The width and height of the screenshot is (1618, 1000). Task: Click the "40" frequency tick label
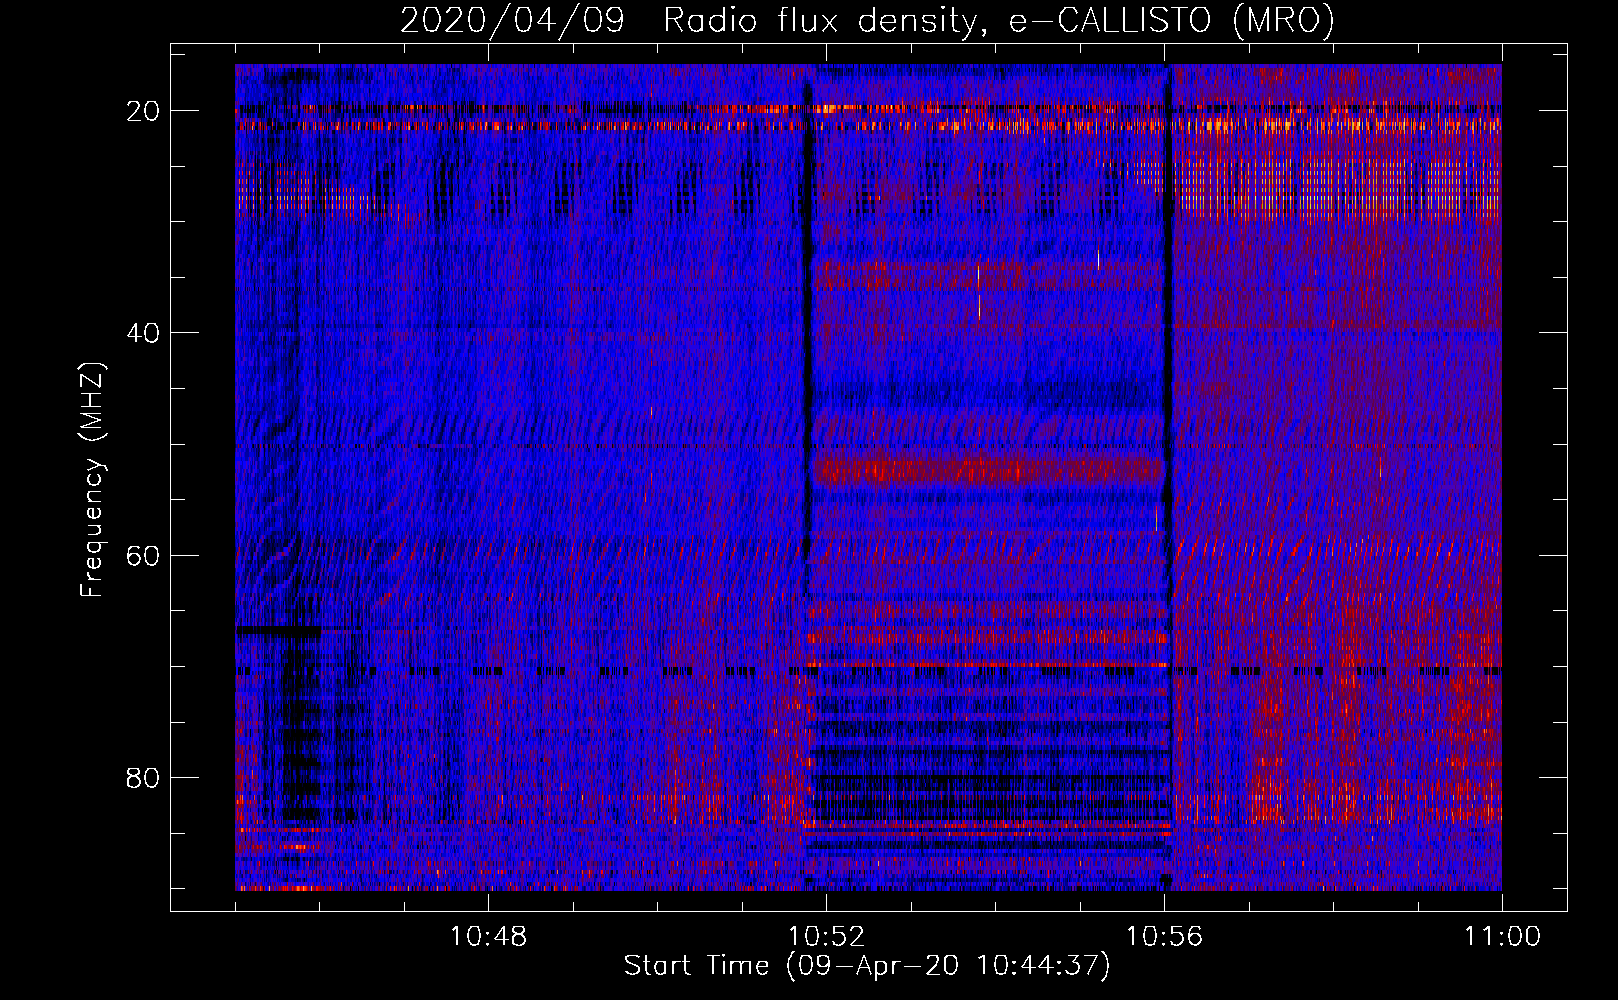click(x=143, y=333)
